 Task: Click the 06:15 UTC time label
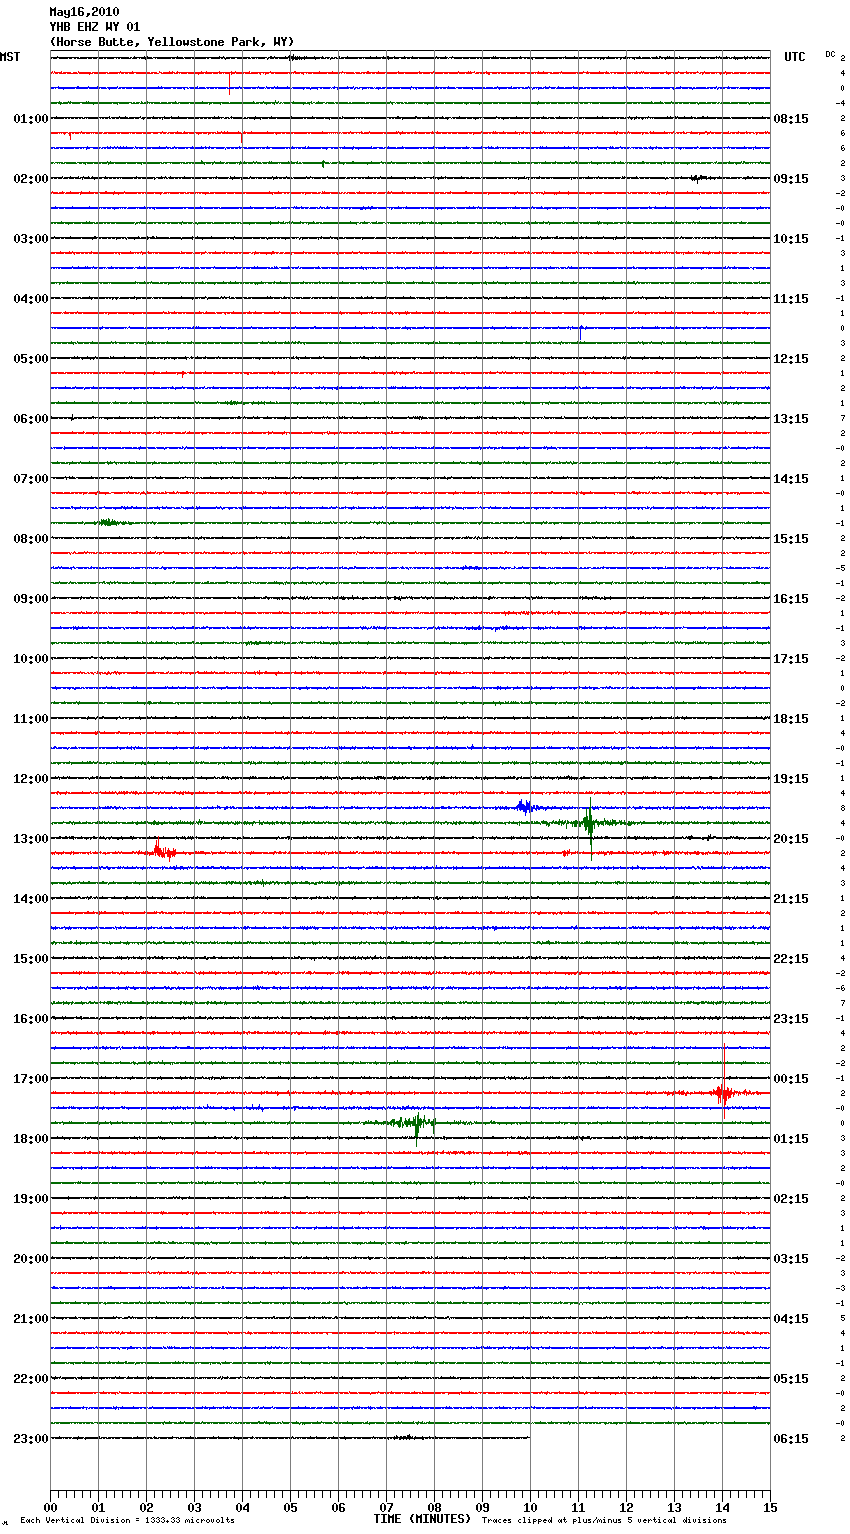[x=791, y=1439]
